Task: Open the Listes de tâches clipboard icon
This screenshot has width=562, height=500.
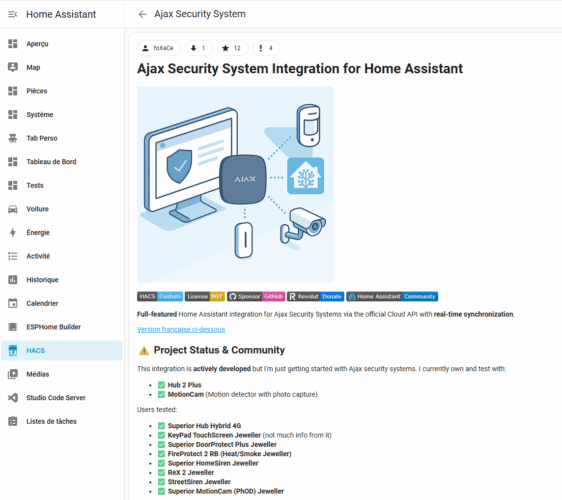Action: click(13, 421)
